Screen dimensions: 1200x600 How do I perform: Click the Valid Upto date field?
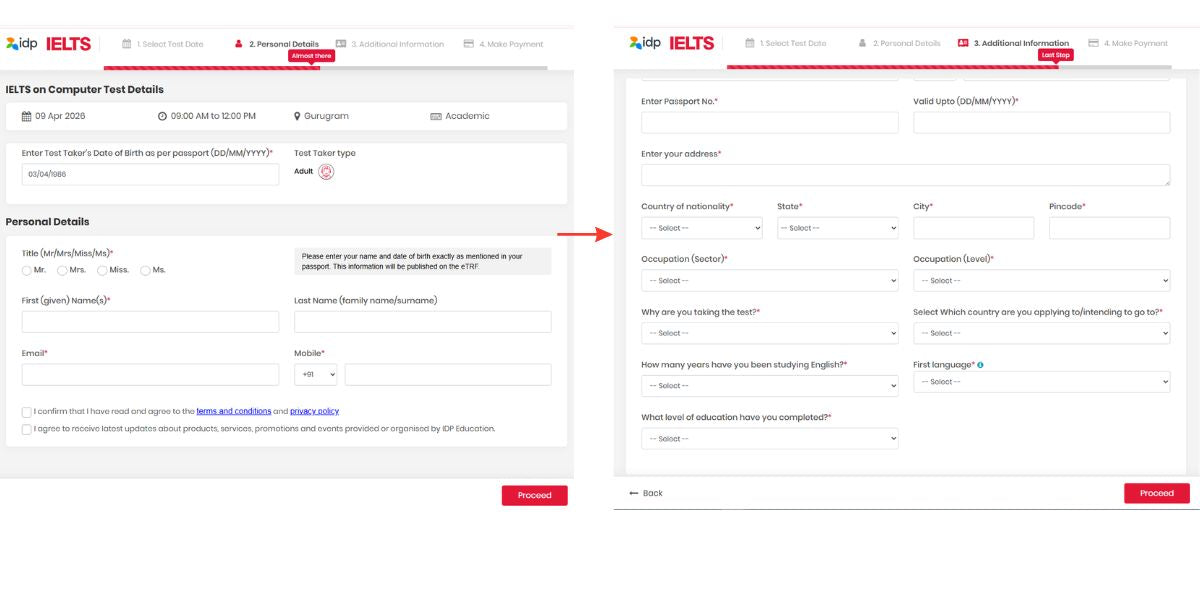1041,122
